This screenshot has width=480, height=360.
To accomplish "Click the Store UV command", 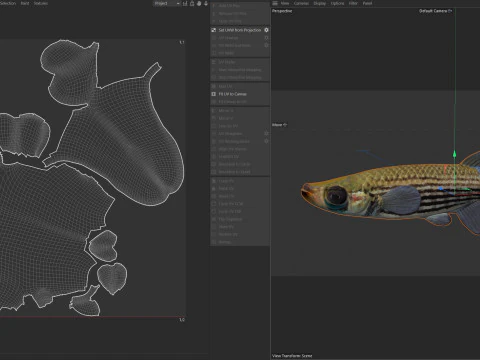I will [226, 227].
